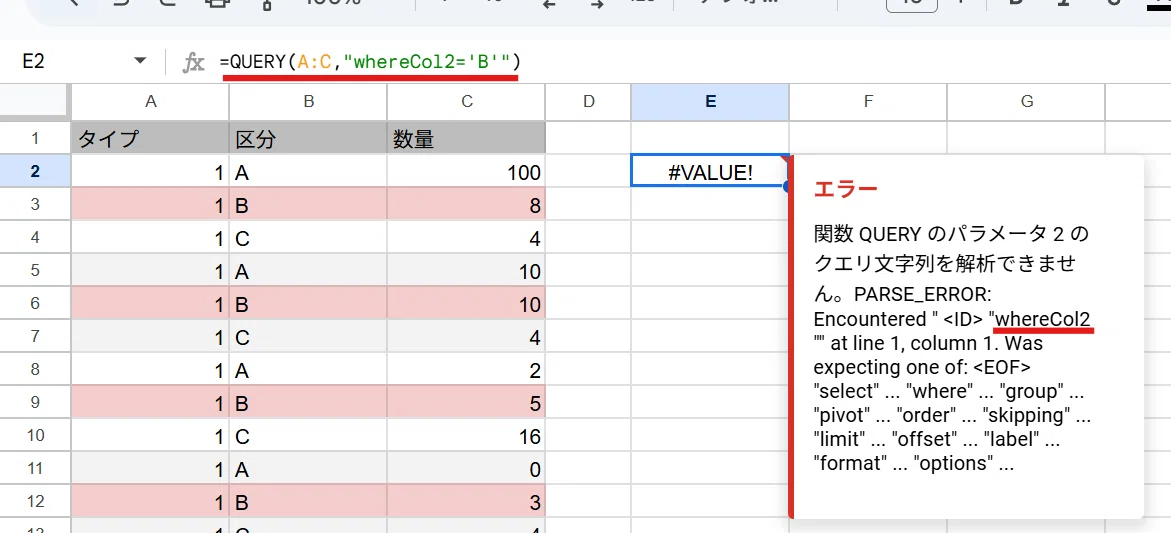Select row 9 header
Image resolution: width=1171 pixels, height=533 pixels.
tap(35, 403)
